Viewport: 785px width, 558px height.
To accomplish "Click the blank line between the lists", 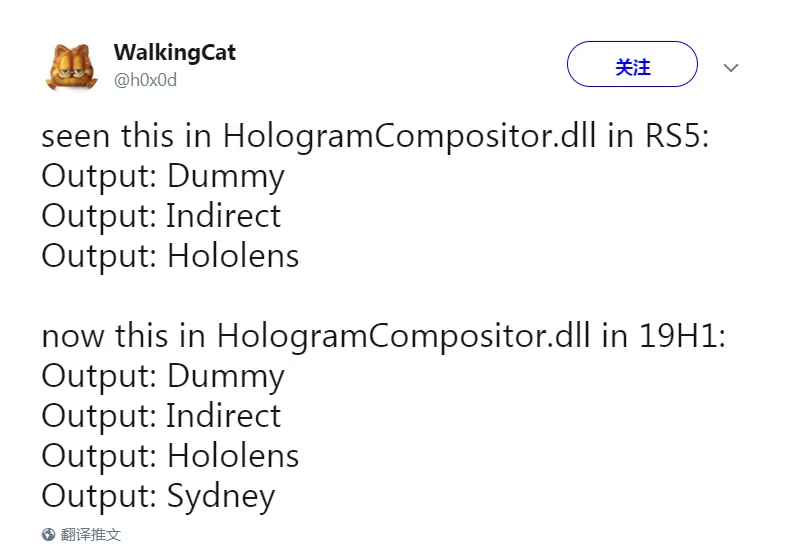I will point(383,296).
